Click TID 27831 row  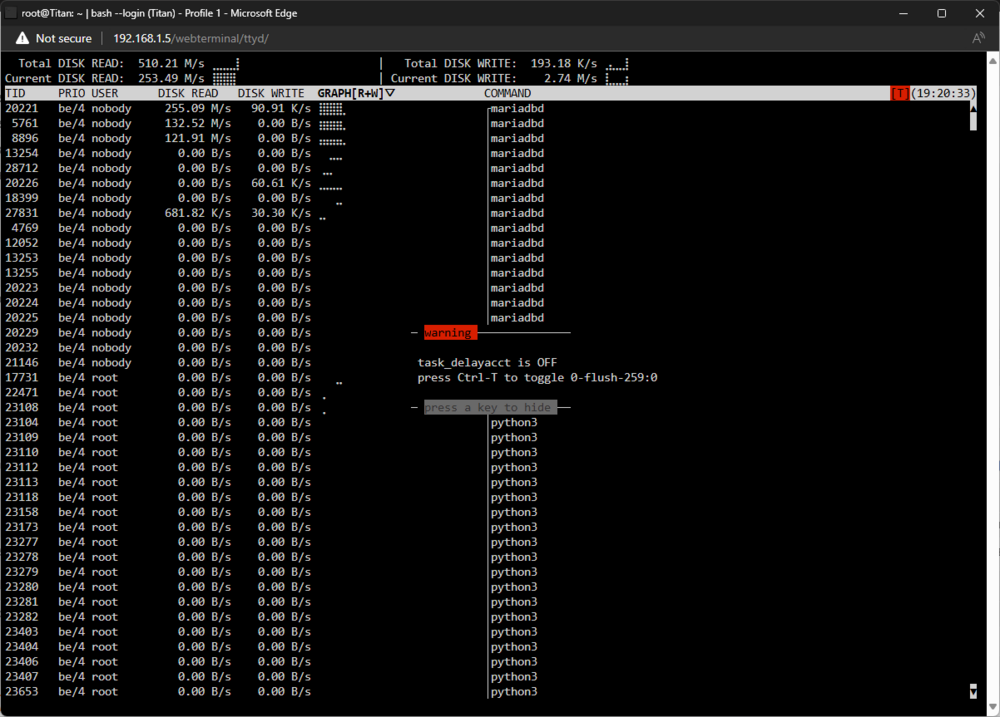tap(274, 213)
